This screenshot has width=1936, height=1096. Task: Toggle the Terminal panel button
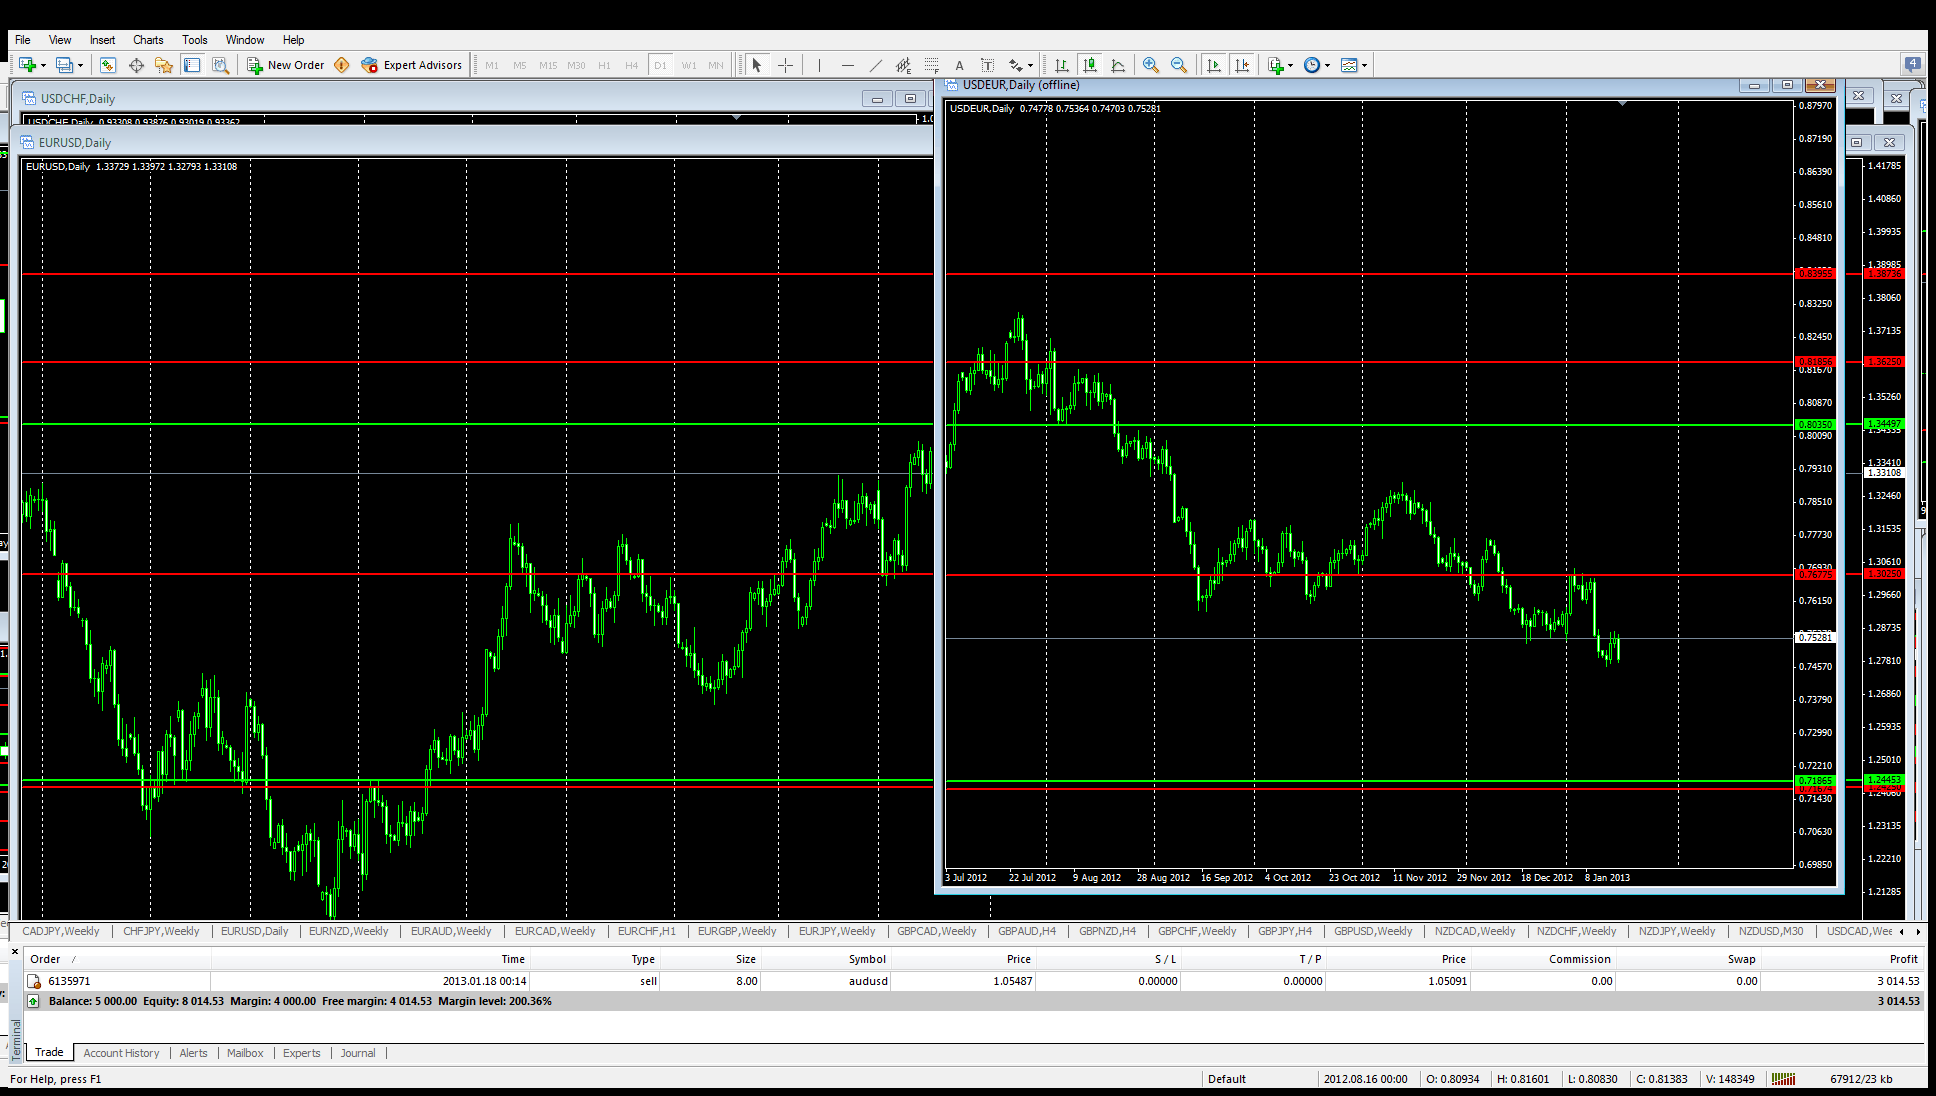point(192,65)
